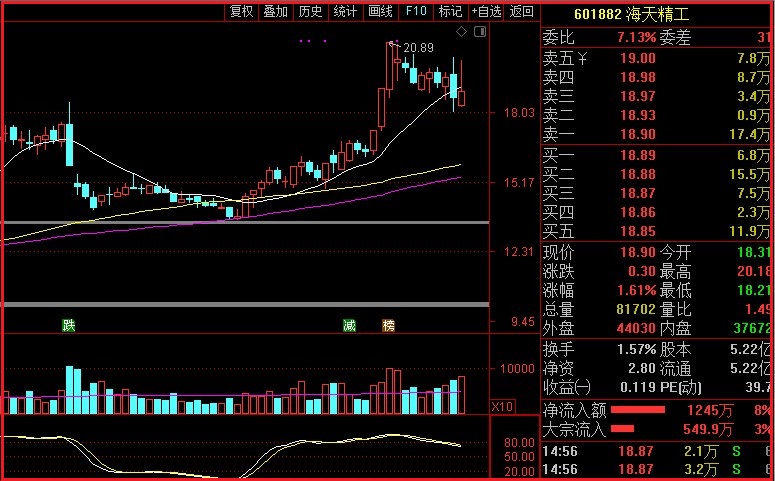775x481 pixels.
Task: Click the 80.00 indicator axis label
Action: pyautogui.click(x=519, y=443)
